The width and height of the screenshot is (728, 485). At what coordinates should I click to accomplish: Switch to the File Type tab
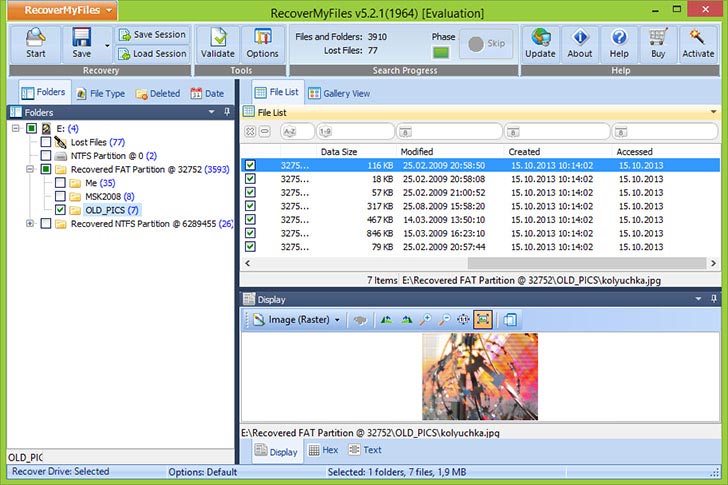[x=101, y=94]
